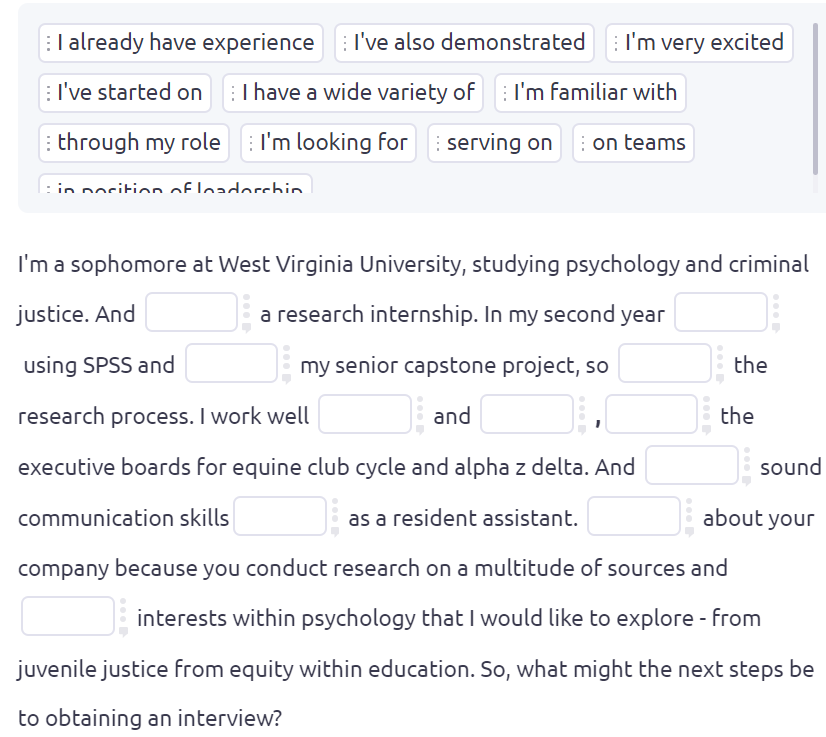This screenshot has width=826, height=737.
Task: Click blank before "interests within psychology"
Action: point(68,617)
